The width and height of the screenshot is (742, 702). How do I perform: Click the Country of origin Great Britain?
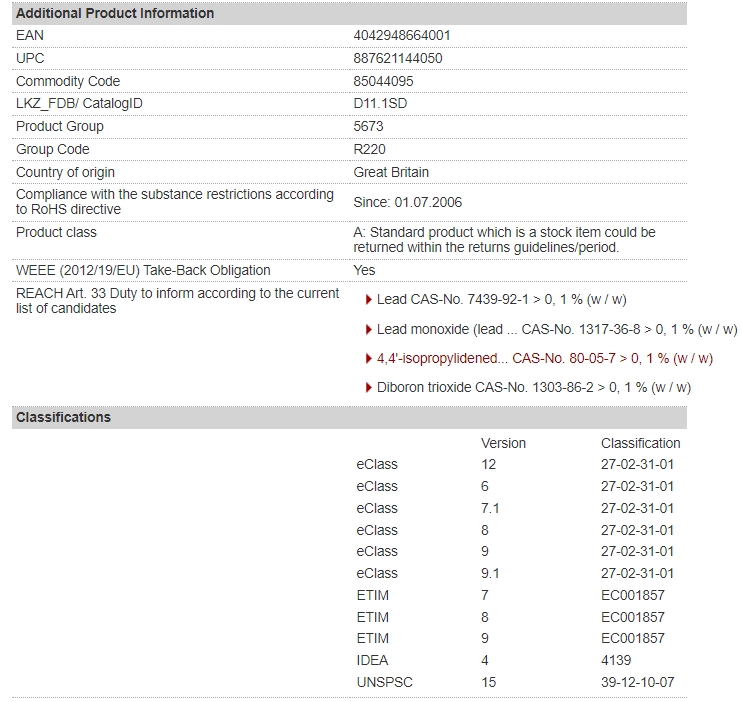391,172
